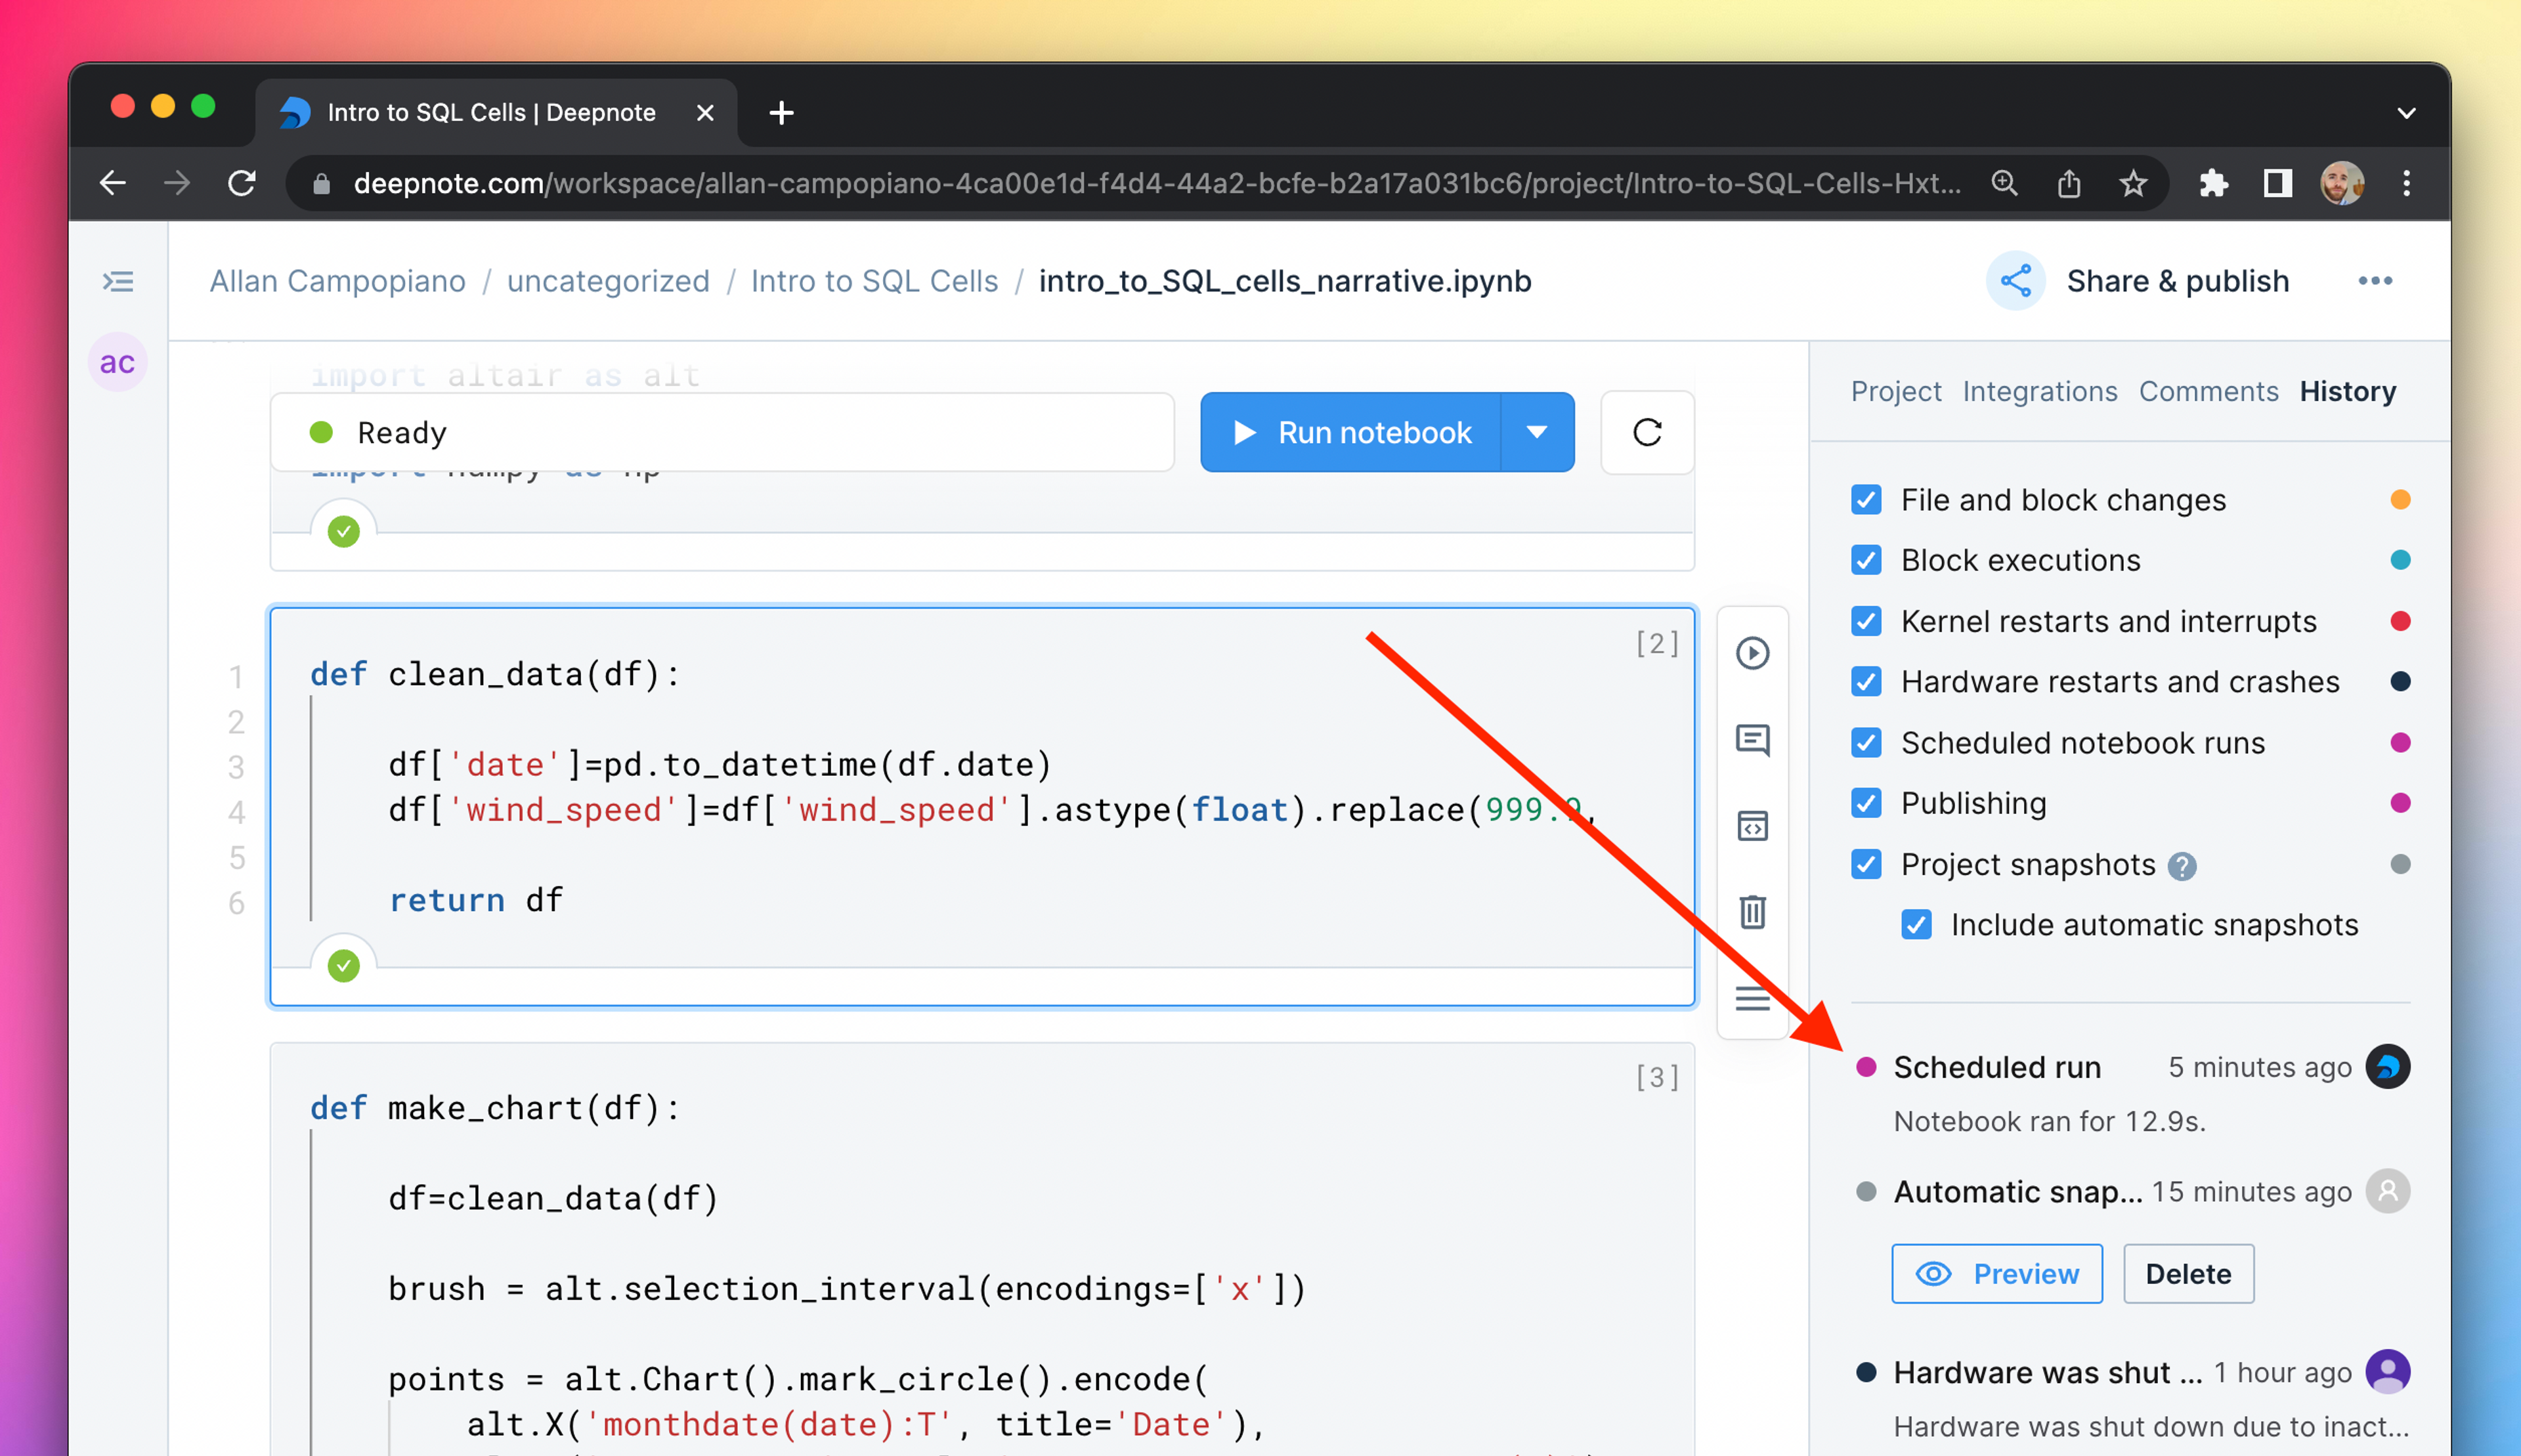Toggle the left sidebar menu icon
Screen dimensions: 2521x1456
tap(118, 282)
